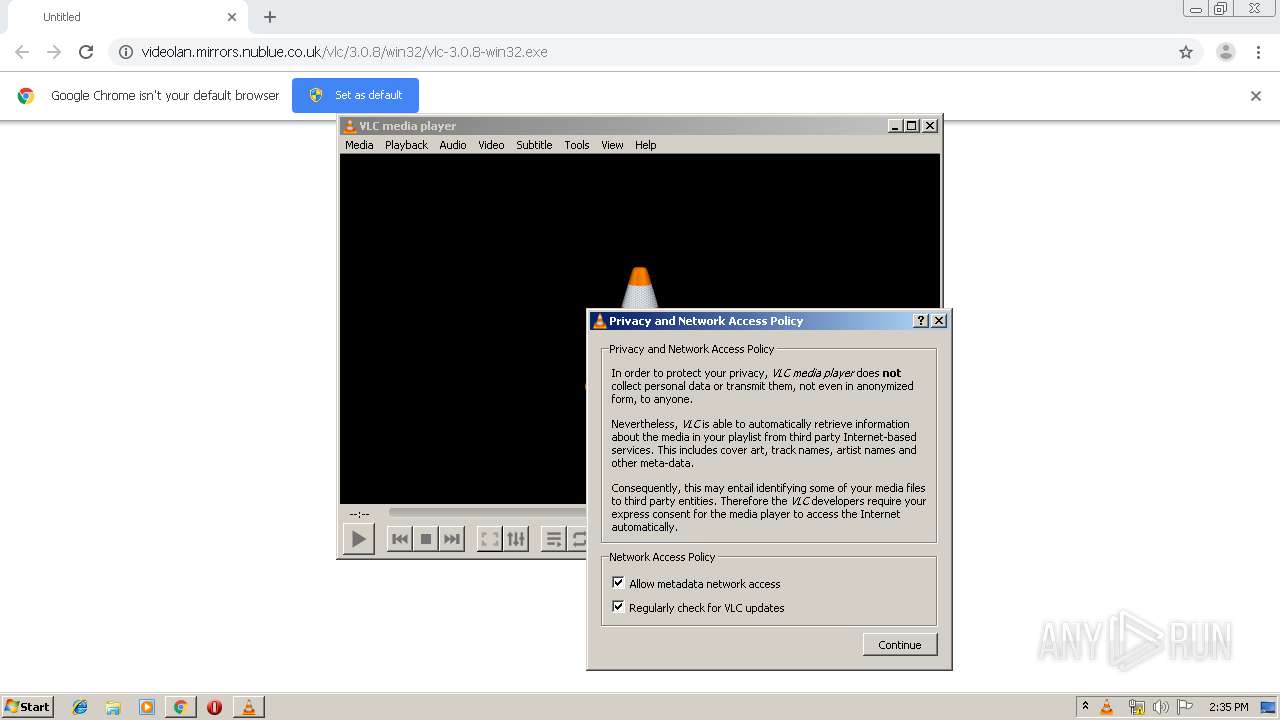This screenshot has width=1280, height=720.
Task: Open the Tools menu
Action: pos(577,145)
